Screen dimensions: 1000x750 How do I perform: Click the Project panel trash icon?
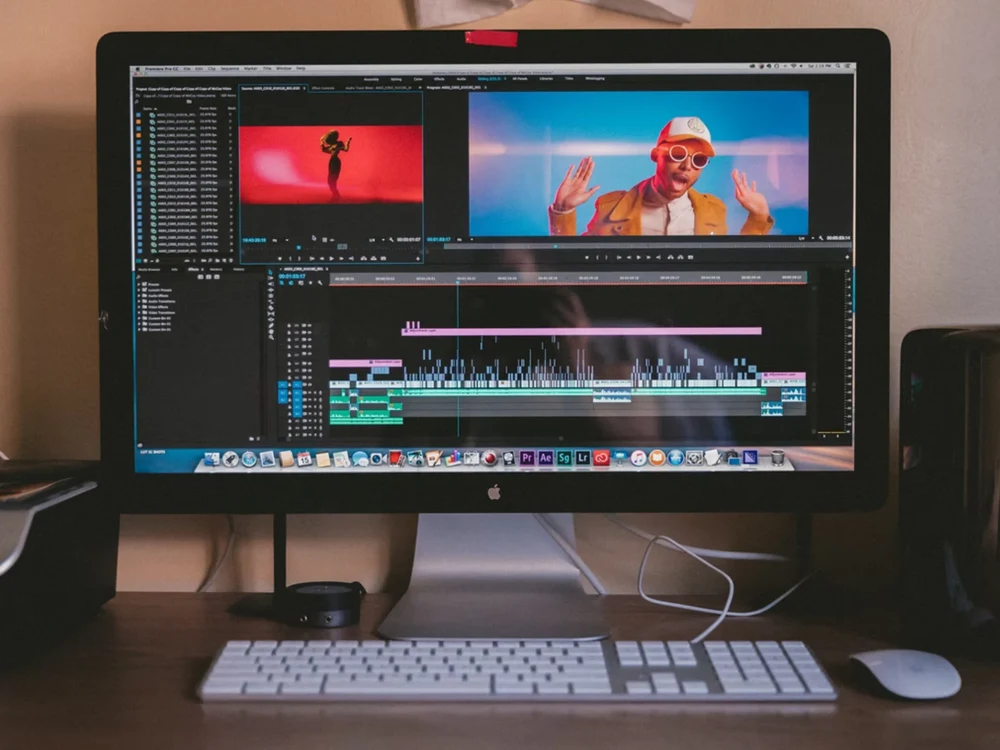231,261
